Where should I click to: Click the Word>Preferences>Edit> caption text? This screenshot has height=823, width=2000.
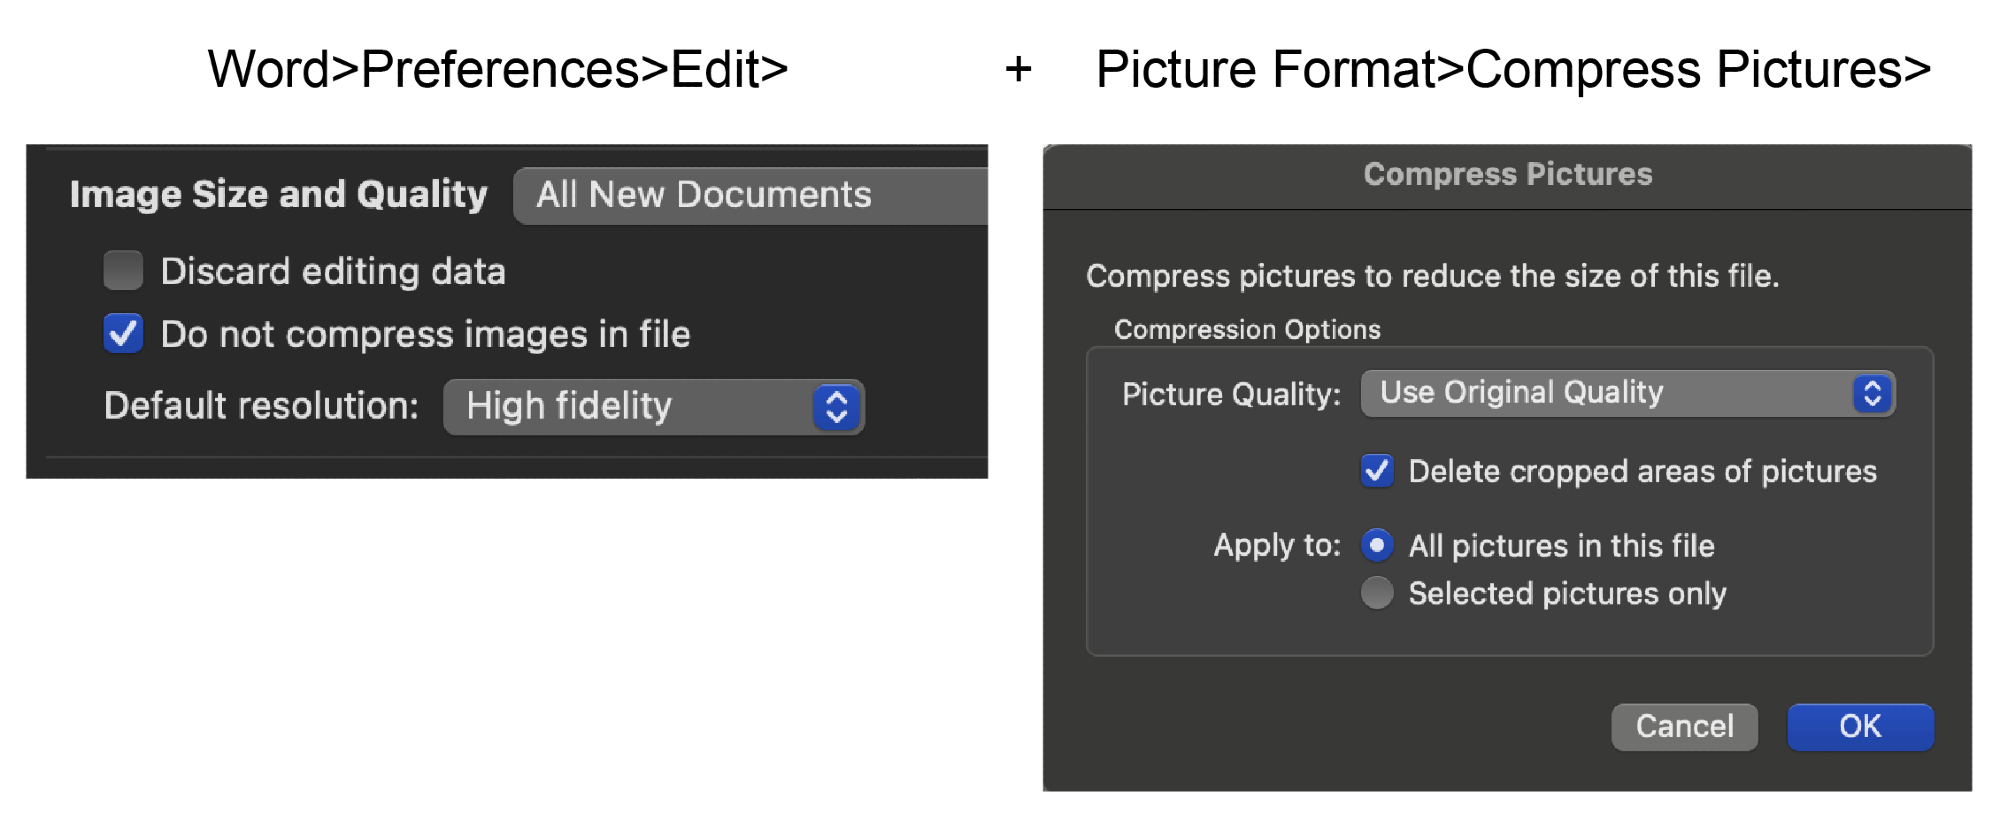click(497, 69)
